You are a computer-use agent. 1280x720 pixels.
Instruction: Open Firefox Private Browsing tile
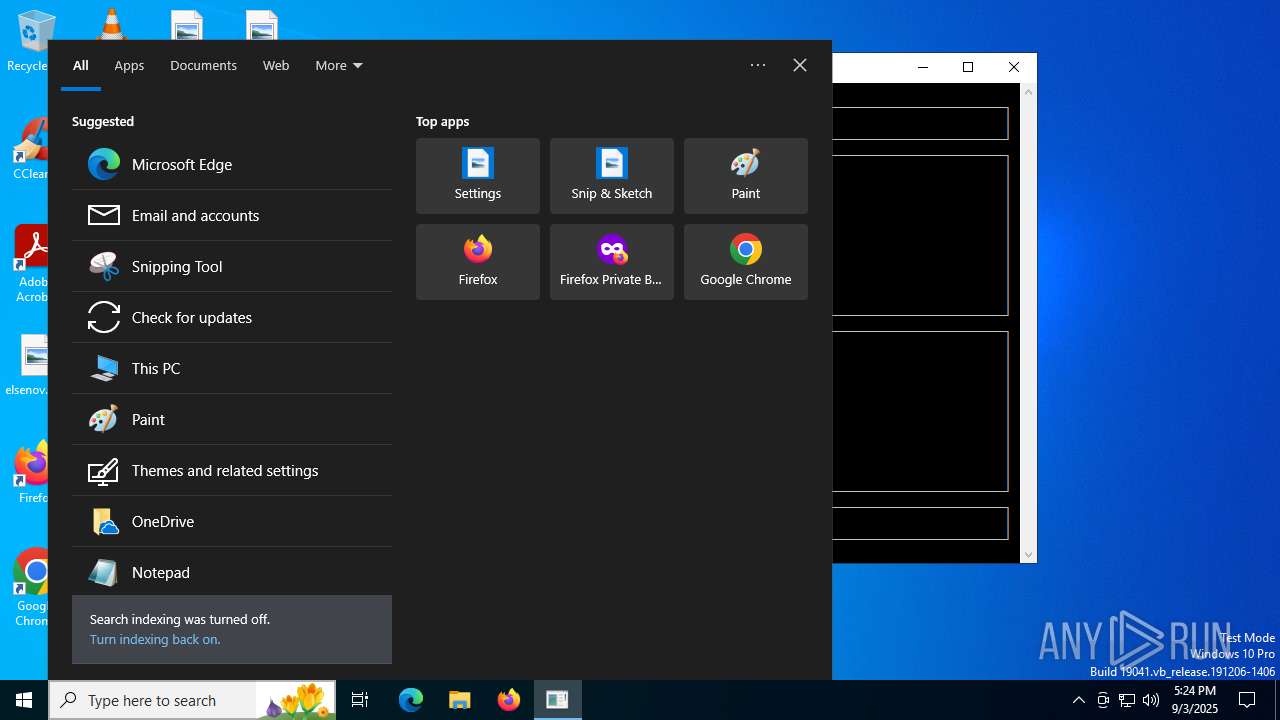pyautogui.click(x=612, y=262)
